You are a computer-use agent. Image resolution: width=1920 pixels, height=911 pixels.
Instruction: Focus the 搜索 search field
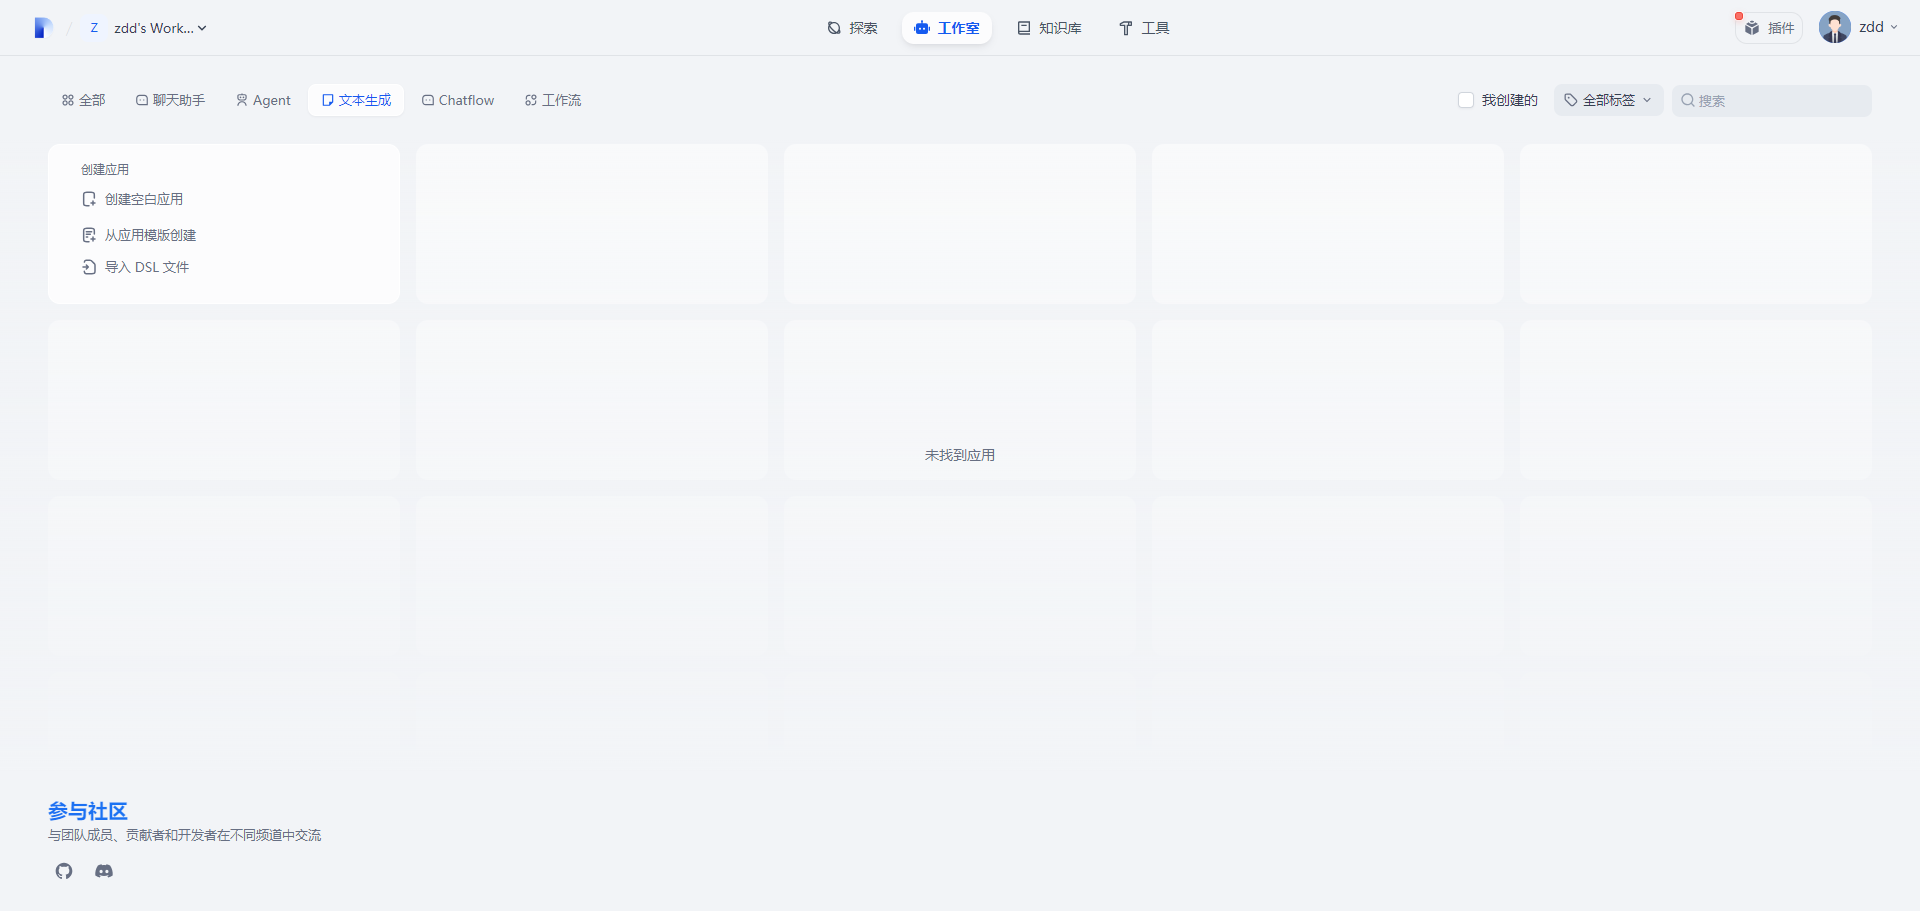[1772, 100]
